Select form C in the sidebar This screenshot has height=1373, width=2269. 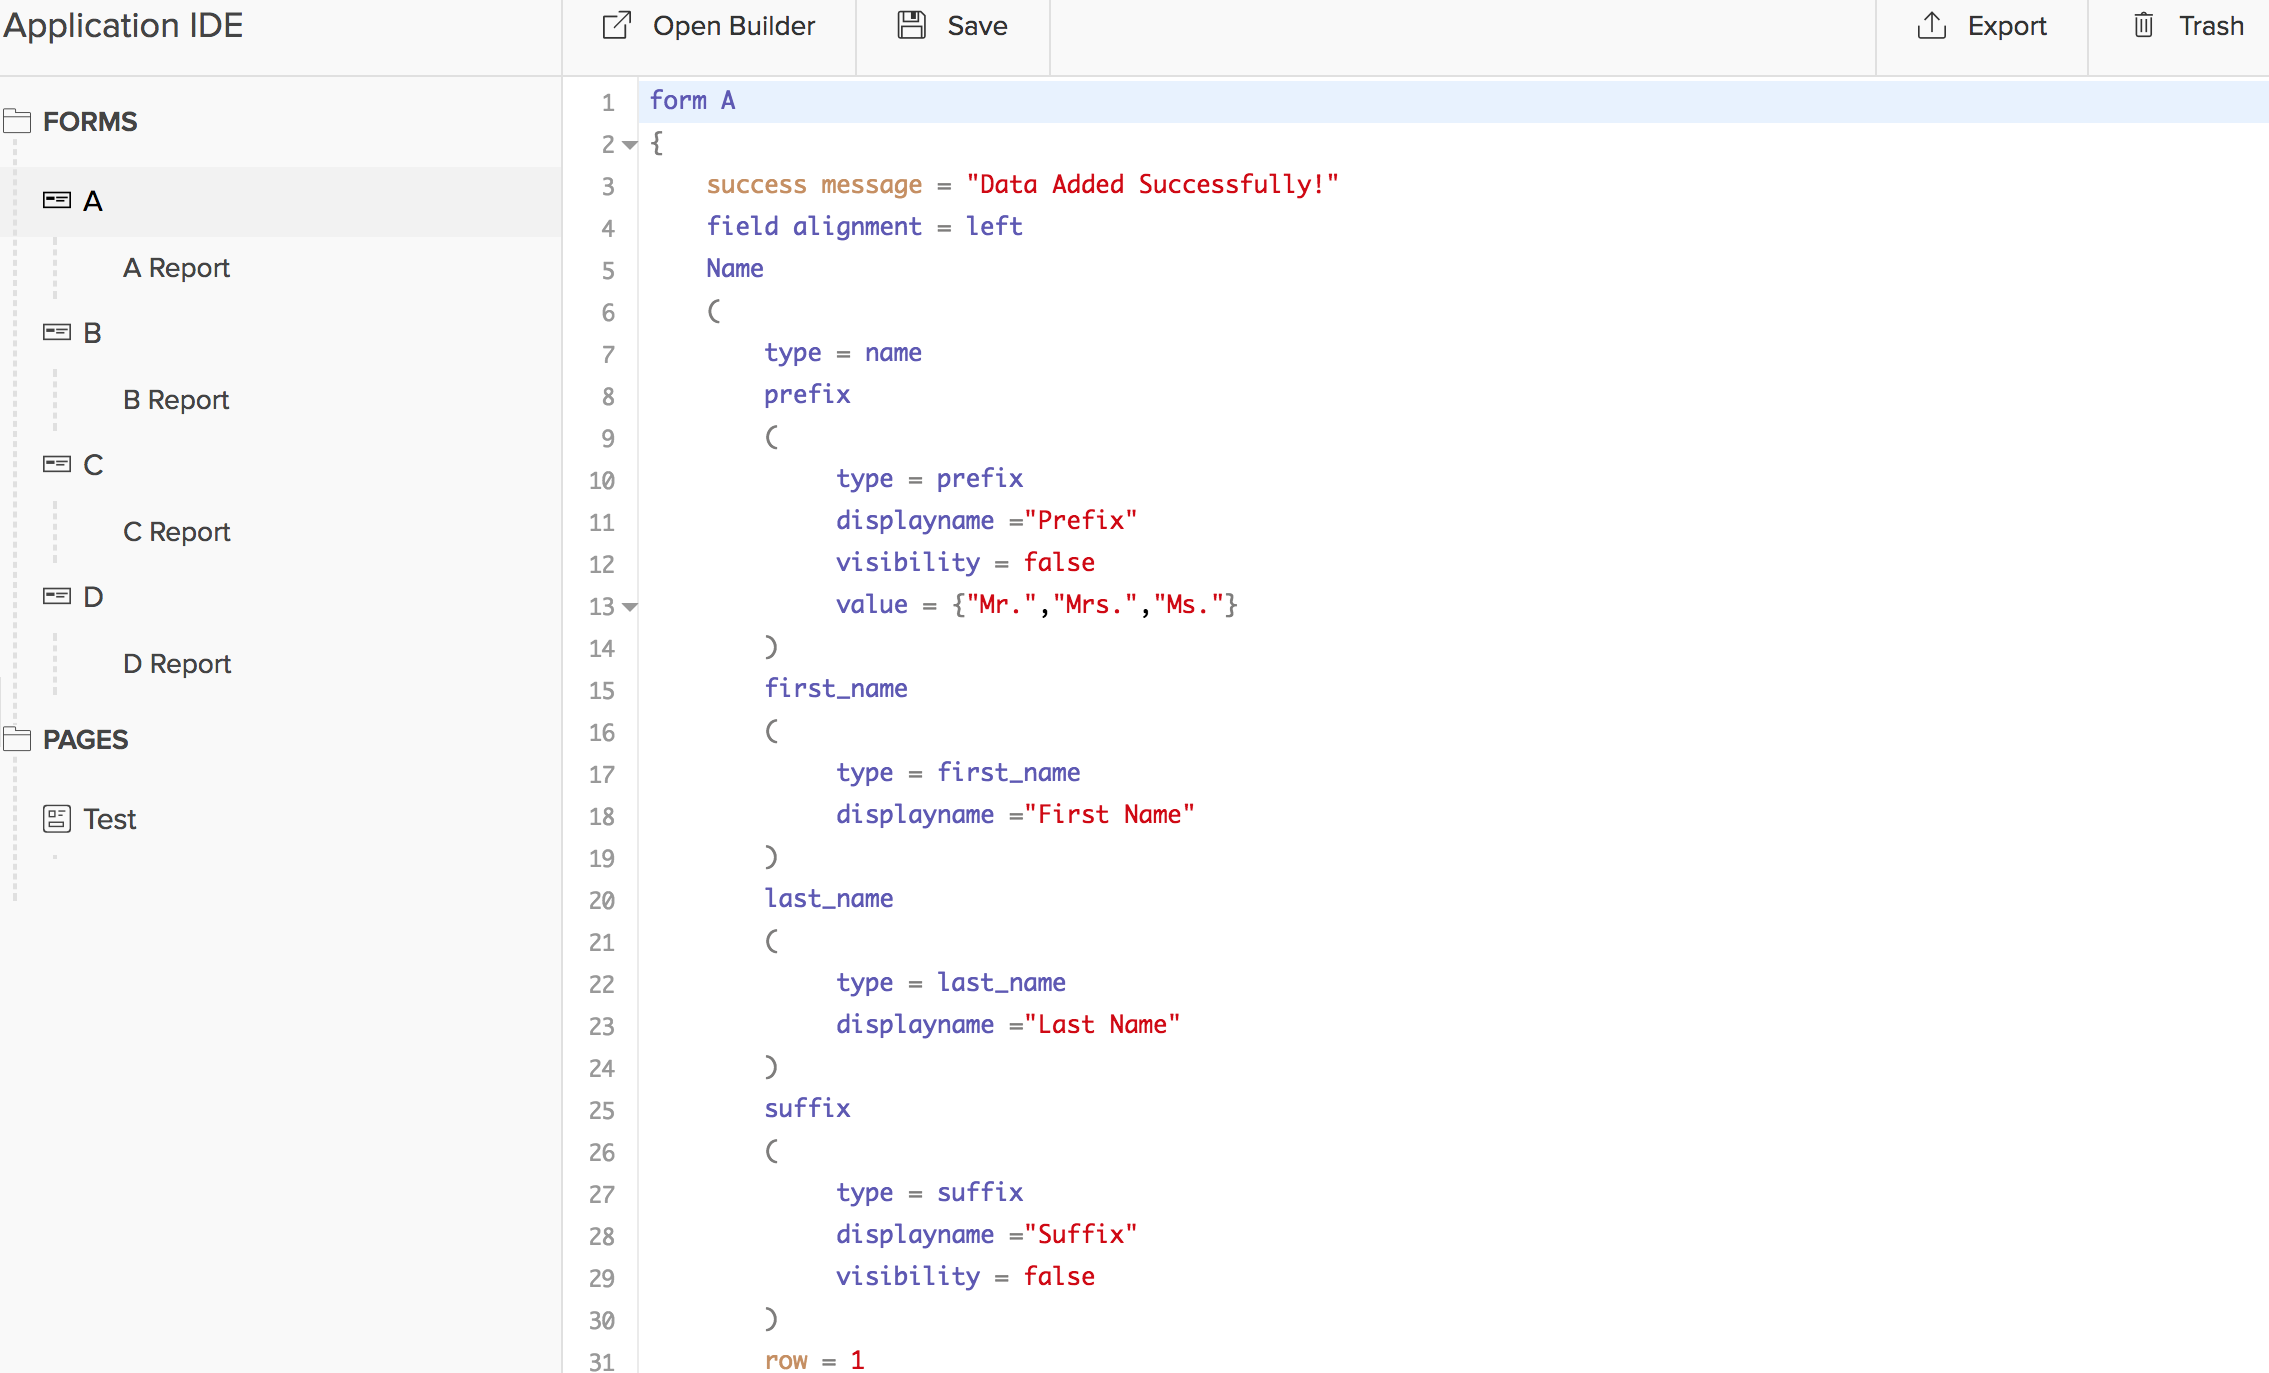93,463
